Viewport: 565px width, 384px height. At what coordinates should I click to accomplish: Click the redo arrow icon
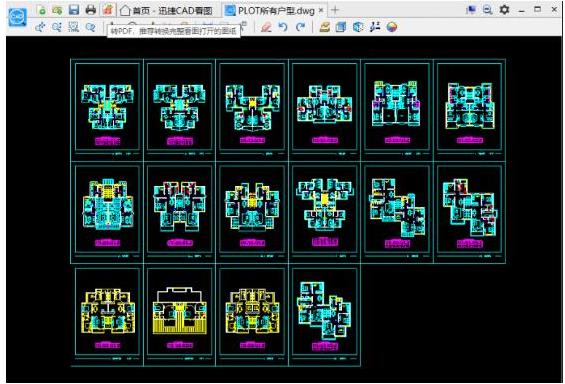[301, 27]
